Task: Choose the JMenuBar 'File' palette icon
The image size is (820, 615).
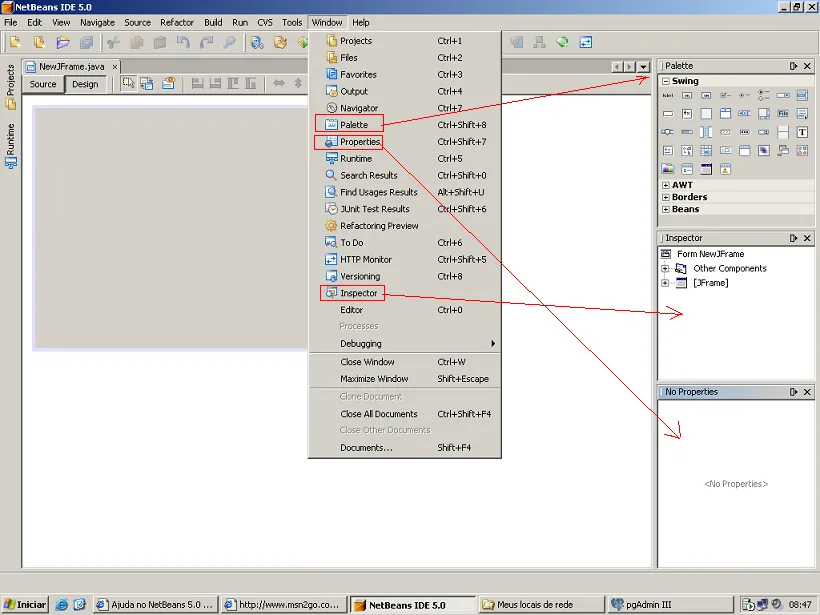Action: pyautogui.click(x=783, y=114)
